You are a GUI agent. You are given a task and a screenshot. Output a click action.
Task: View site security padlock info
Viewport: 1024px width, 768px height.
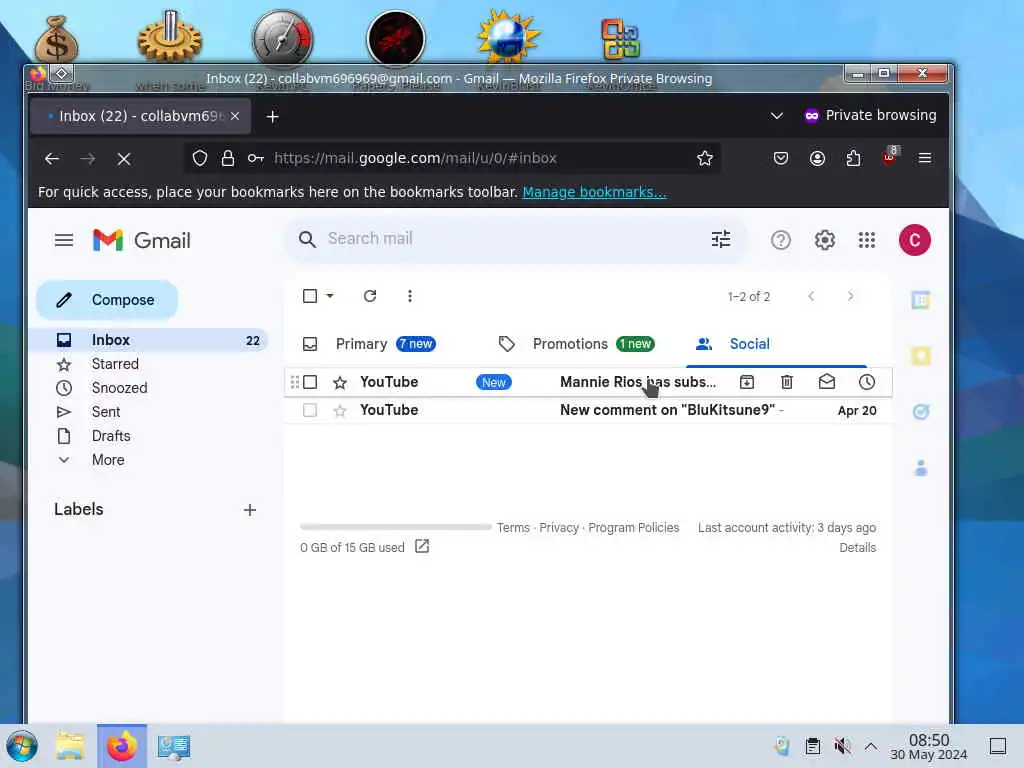pyautogui.click(x=228, y=158)
